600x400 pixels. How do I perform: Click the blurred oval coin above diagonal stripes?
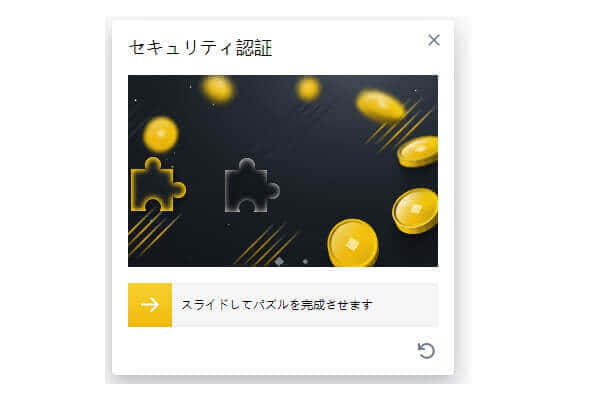tap(380, 106)
